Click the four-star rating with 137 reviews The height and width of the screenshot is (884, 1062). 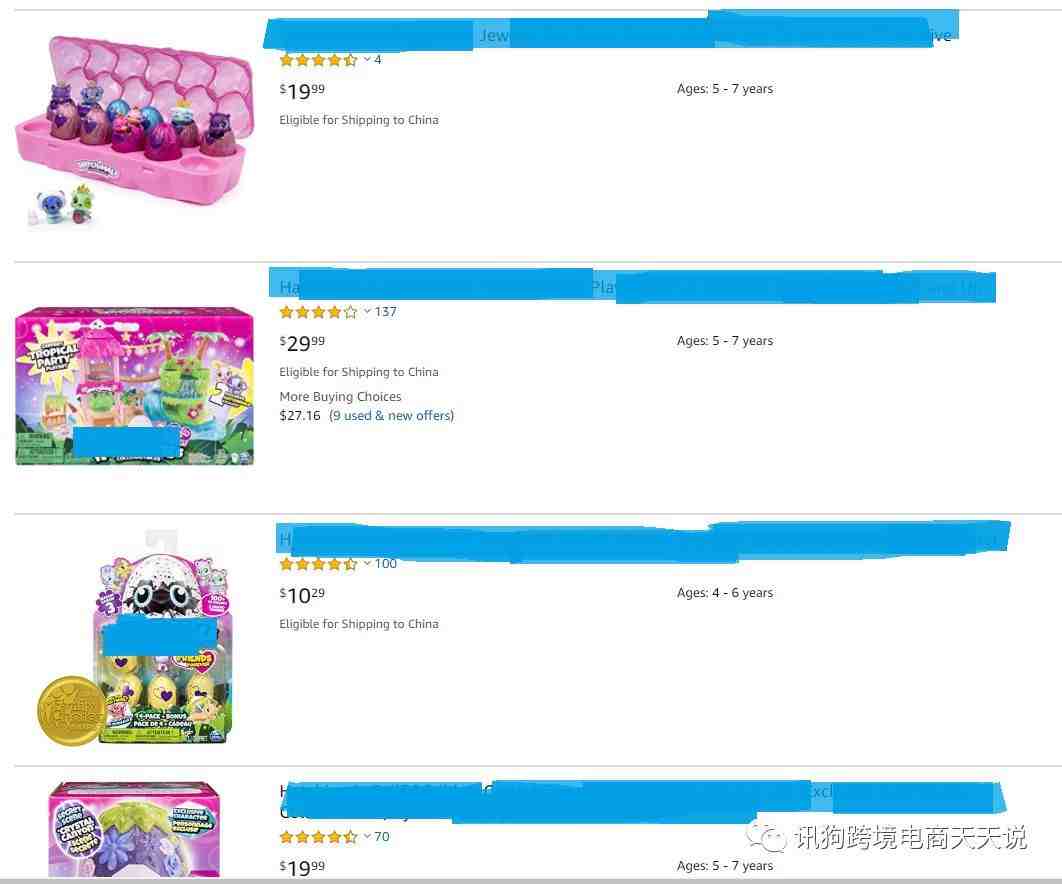click(318, 312)
